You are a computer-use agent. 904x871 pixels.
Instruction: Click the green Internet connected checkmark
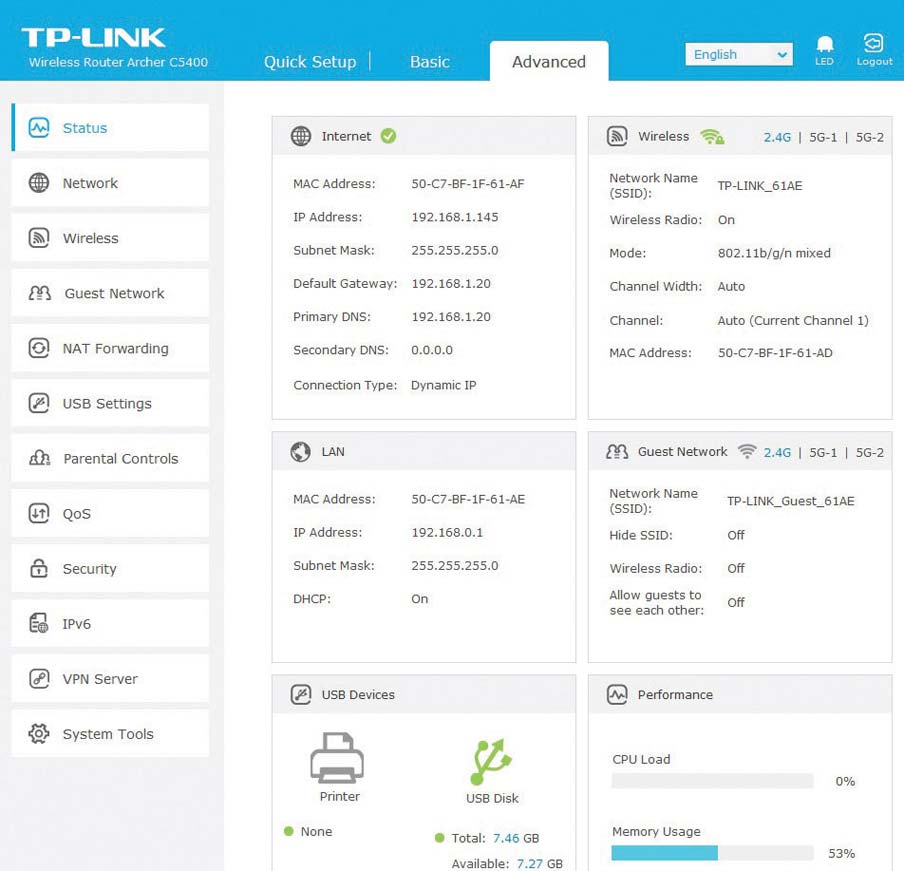389,136
